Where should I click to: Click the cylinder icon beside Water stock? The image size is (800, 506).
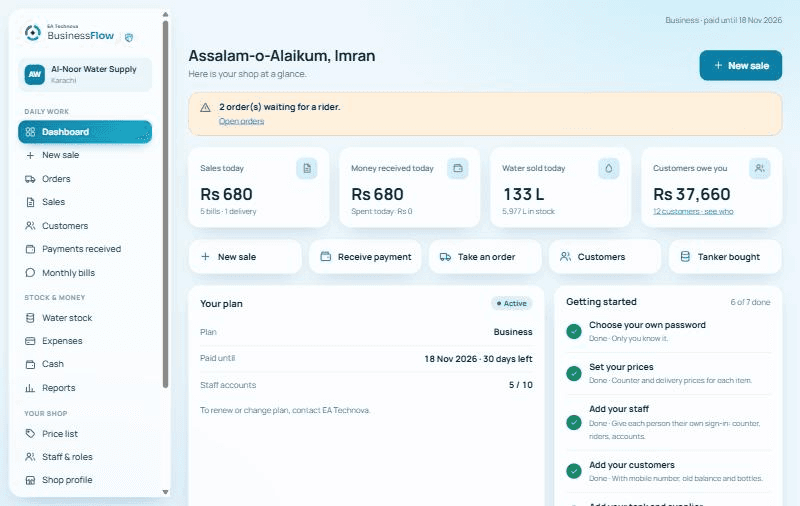click(x=30, y=318)
